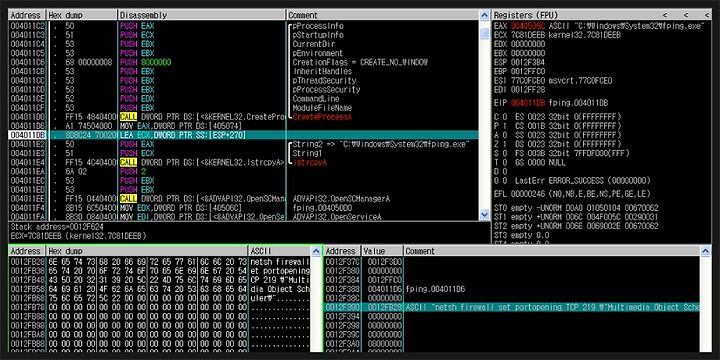
Task: Click the P flag with CS segment row
Action: click(557, 126)
